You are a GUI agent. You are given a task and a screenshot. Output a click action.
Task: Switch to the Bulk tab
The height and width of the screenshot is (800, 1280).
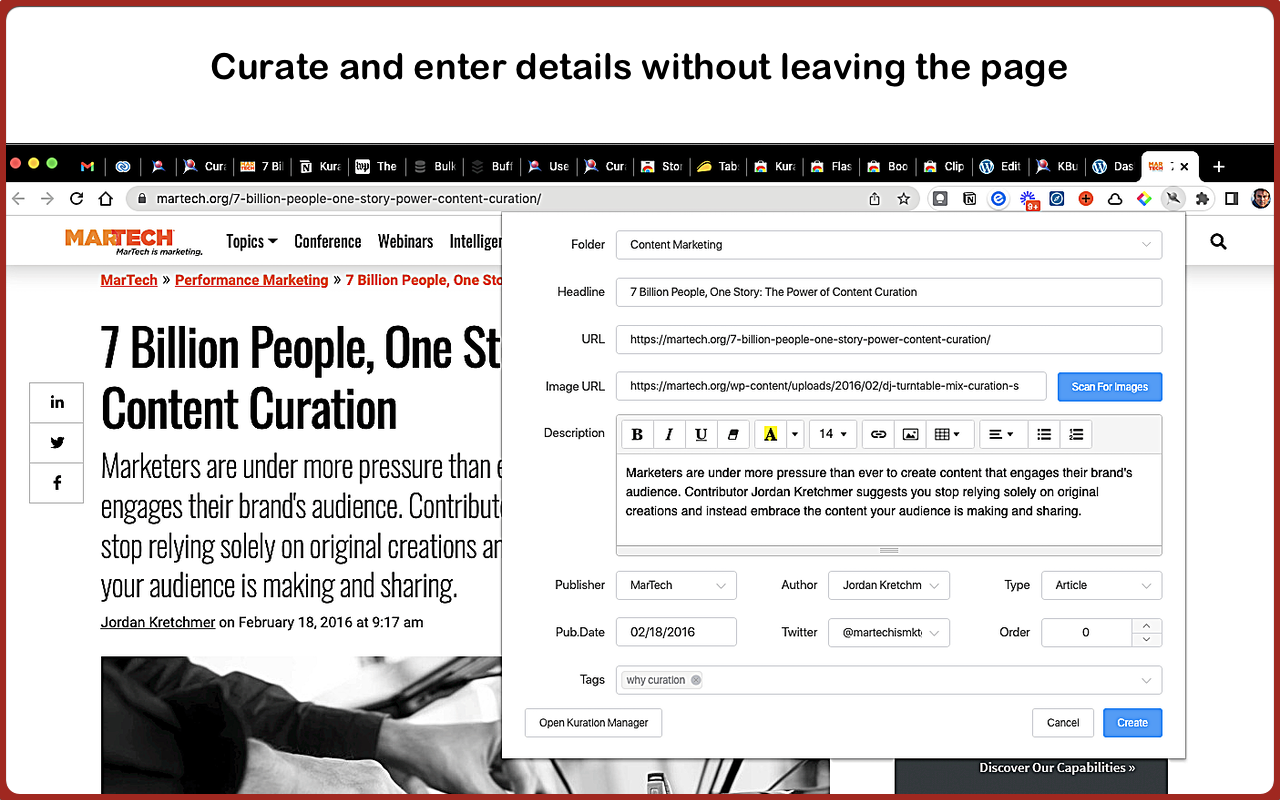435,166
